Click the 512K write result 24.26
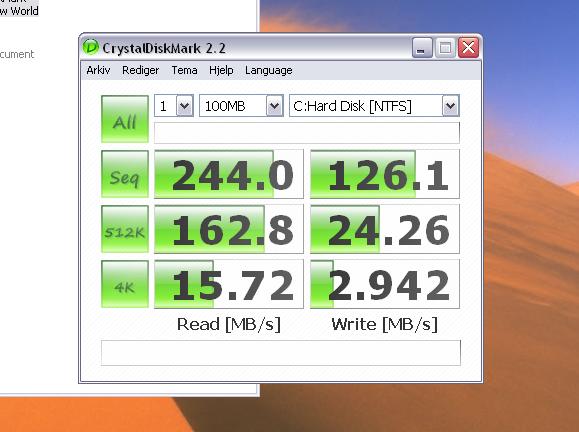This screenshot has width=579, height=432. point(385,229)
